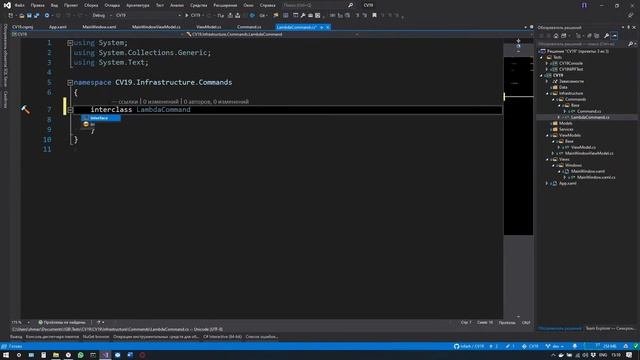Viewport: 640px width, 360px height.
Task: Click the GitHub repository status bar item
Action: tap(469, 347)
